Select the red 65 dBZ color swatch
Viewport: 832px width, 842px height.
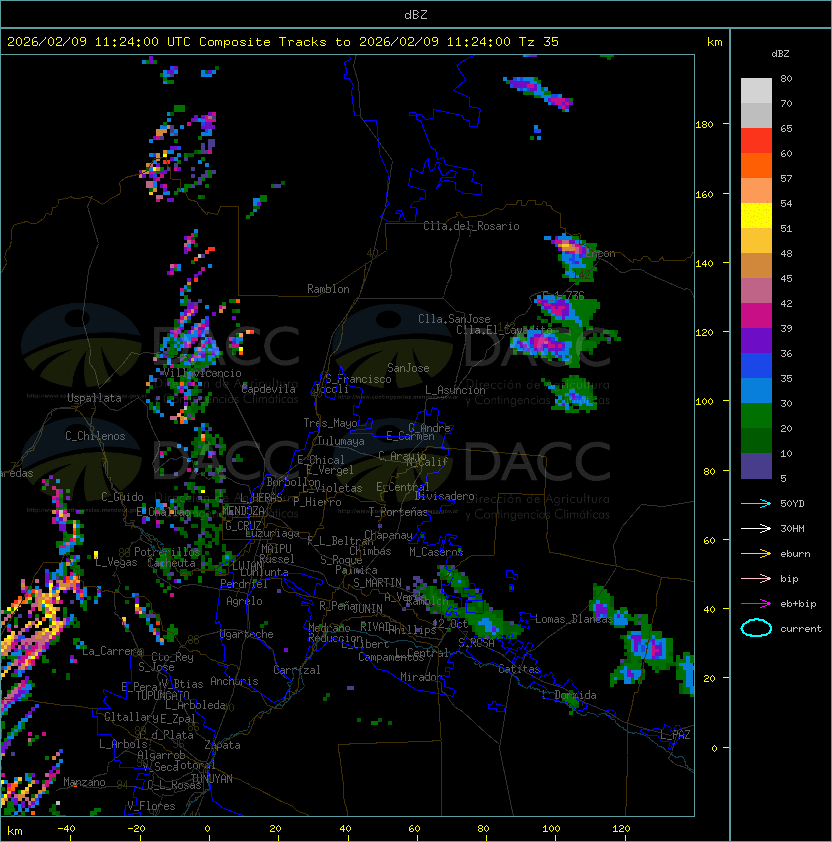coord(756,141)
